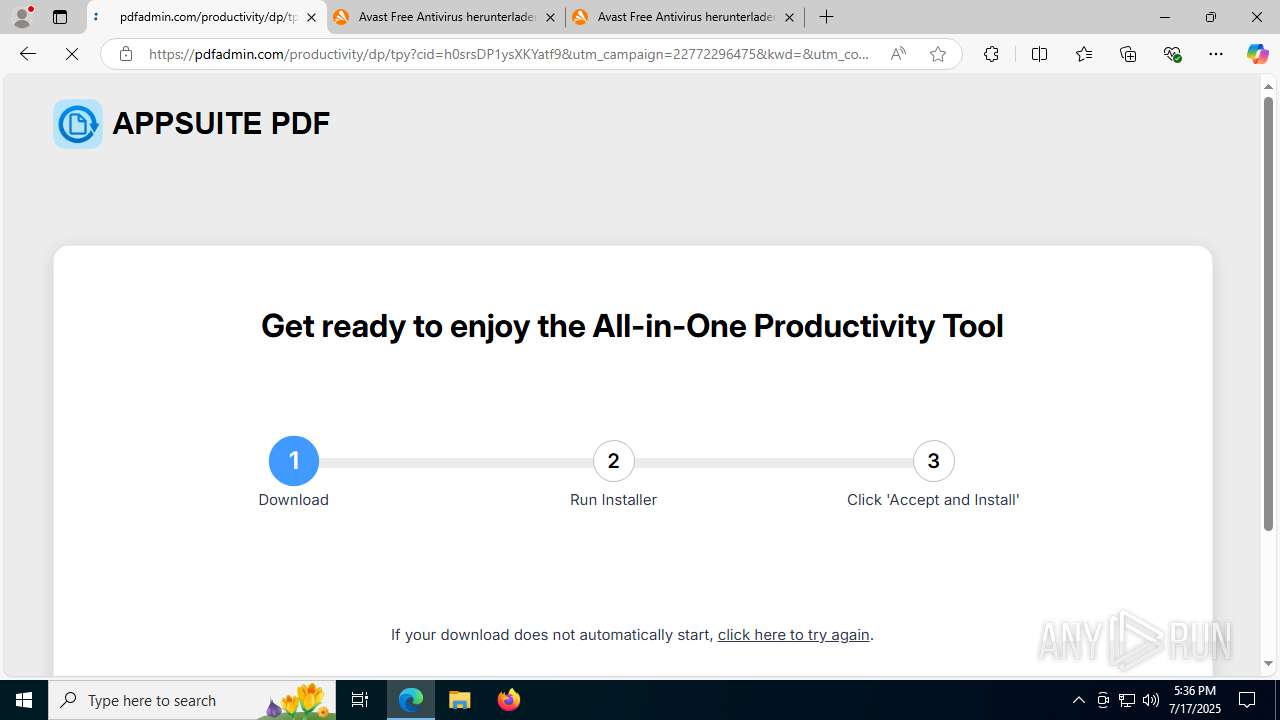Close the second Avast Free Antivirus tab

coord(789,17)
